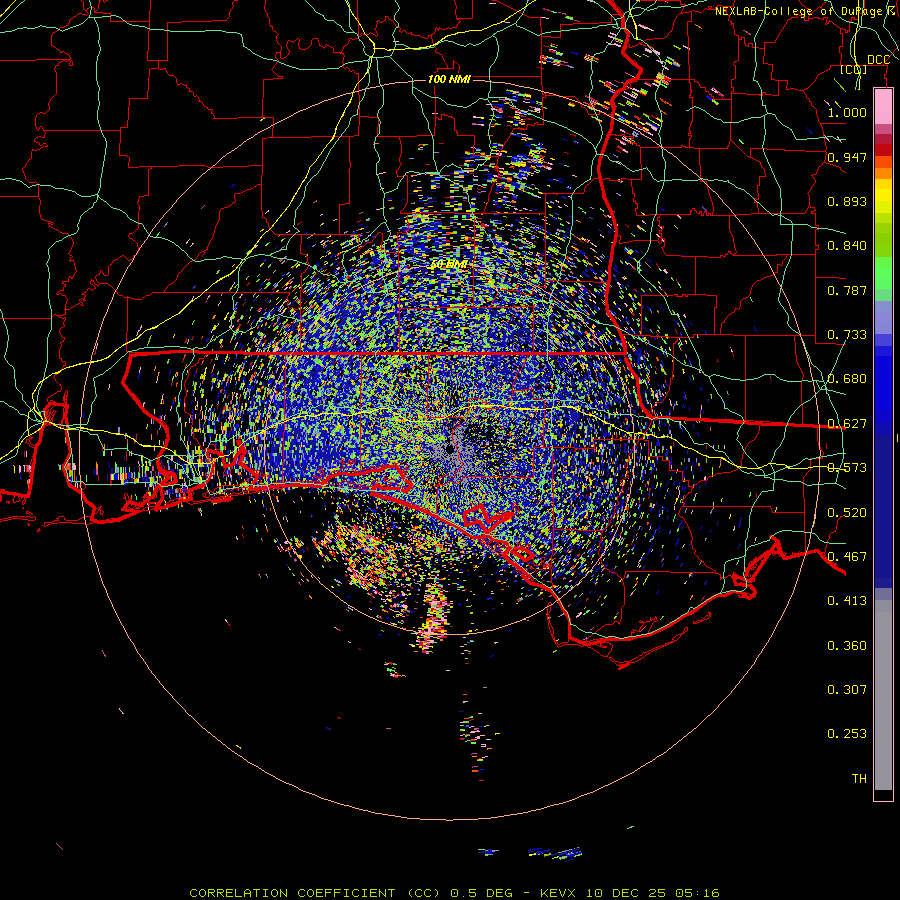Click the [CC] label above the color scale
900x900 pixels.
(x=853, y=69)
